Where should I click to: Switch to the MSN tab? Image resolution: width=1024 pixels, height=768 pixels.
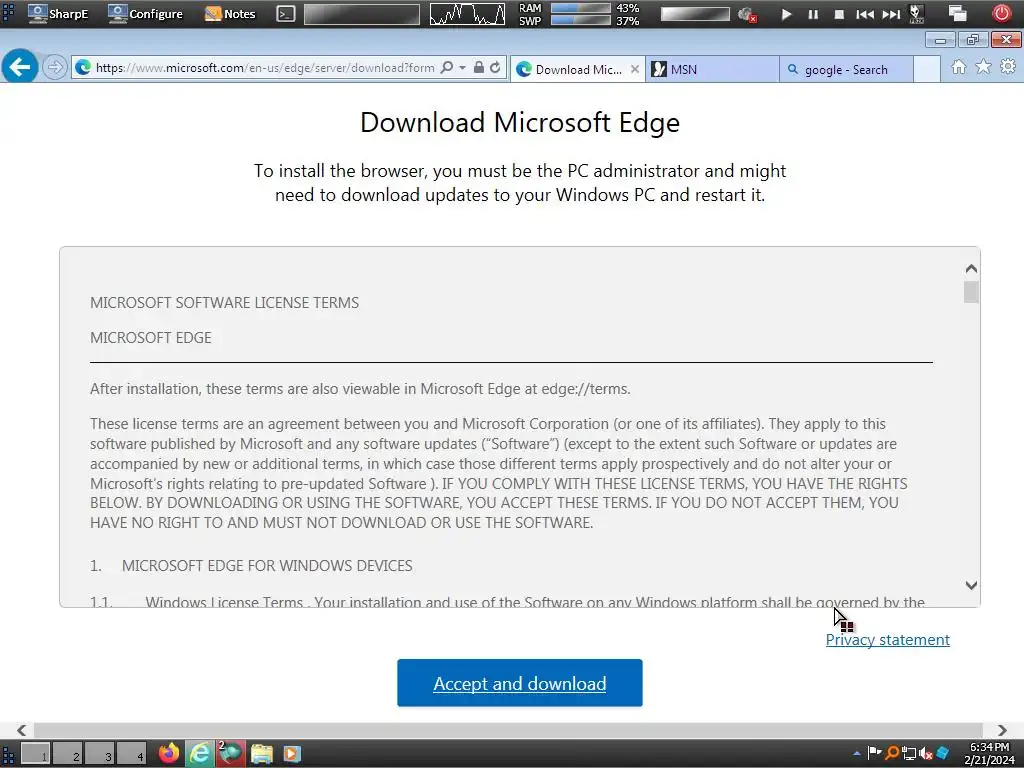[712, 69]
